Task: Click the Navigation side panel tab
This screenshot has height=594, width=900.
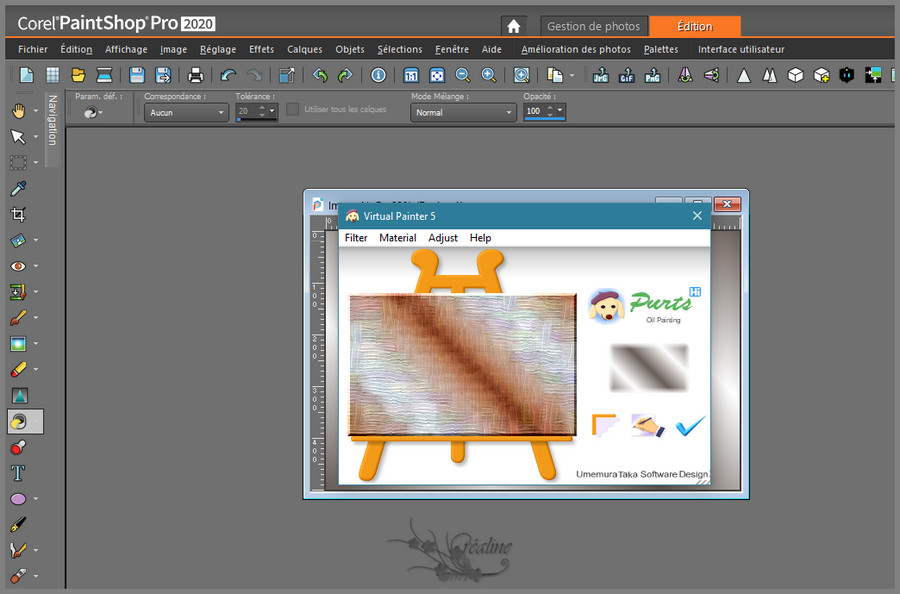Action: [x=53, y=122]
